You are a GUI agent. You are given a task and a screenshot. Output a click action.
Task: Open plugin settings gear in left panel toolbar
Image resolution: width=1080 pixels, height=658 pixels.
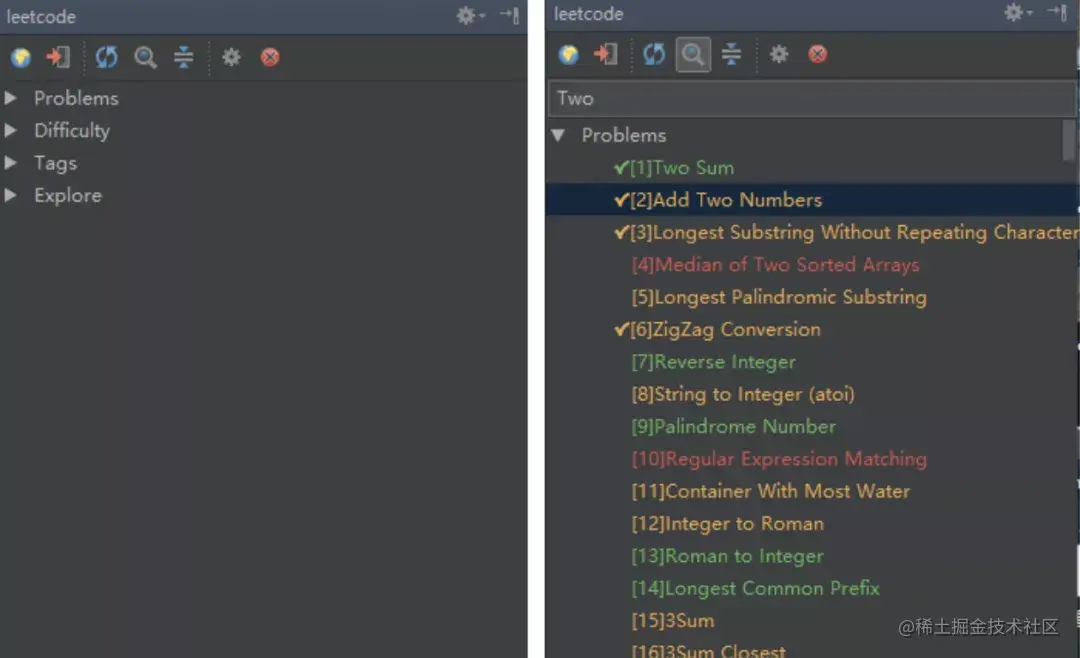point(231,57)
